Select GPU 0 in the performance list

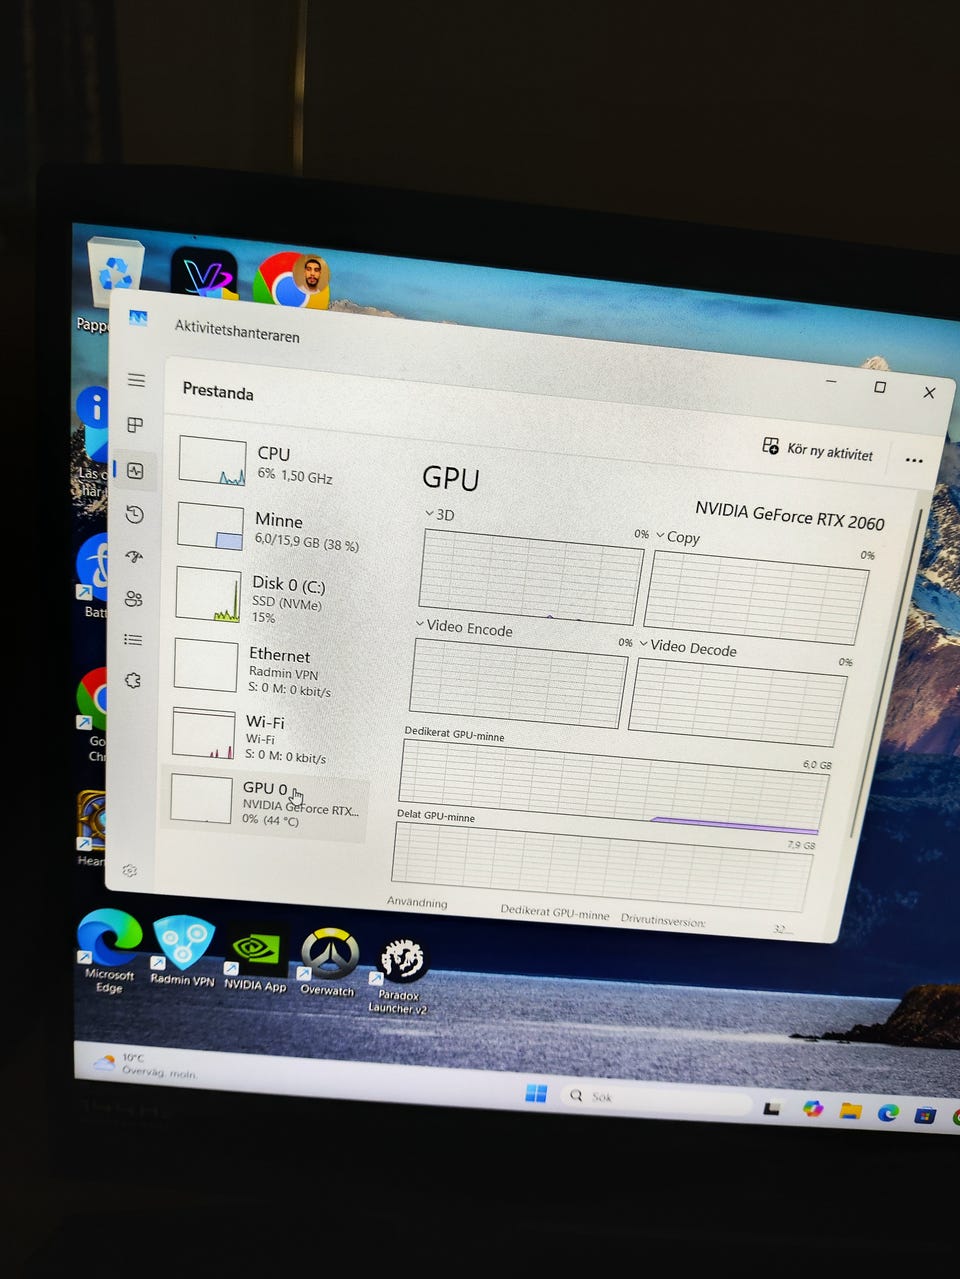pos(263,804)
